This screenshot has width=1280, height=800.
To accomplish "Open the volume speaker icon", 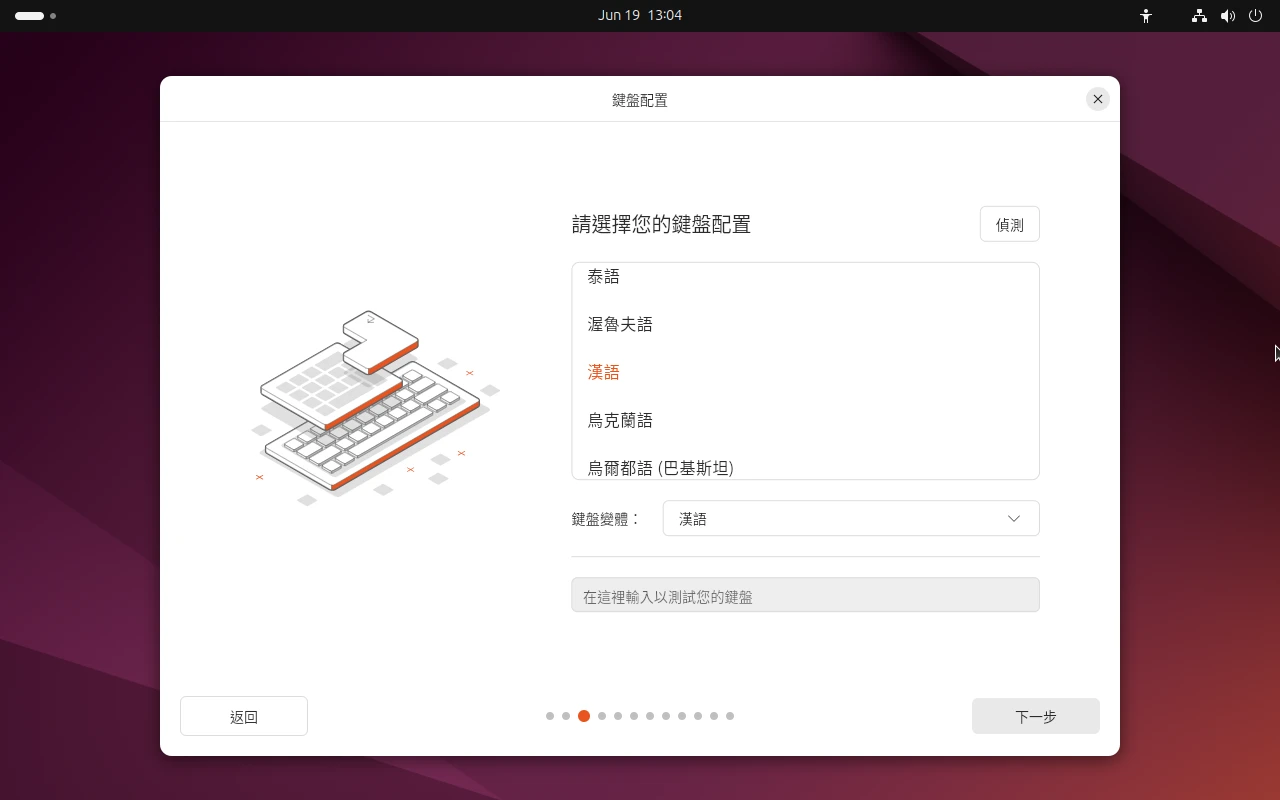I will 1228,16.
